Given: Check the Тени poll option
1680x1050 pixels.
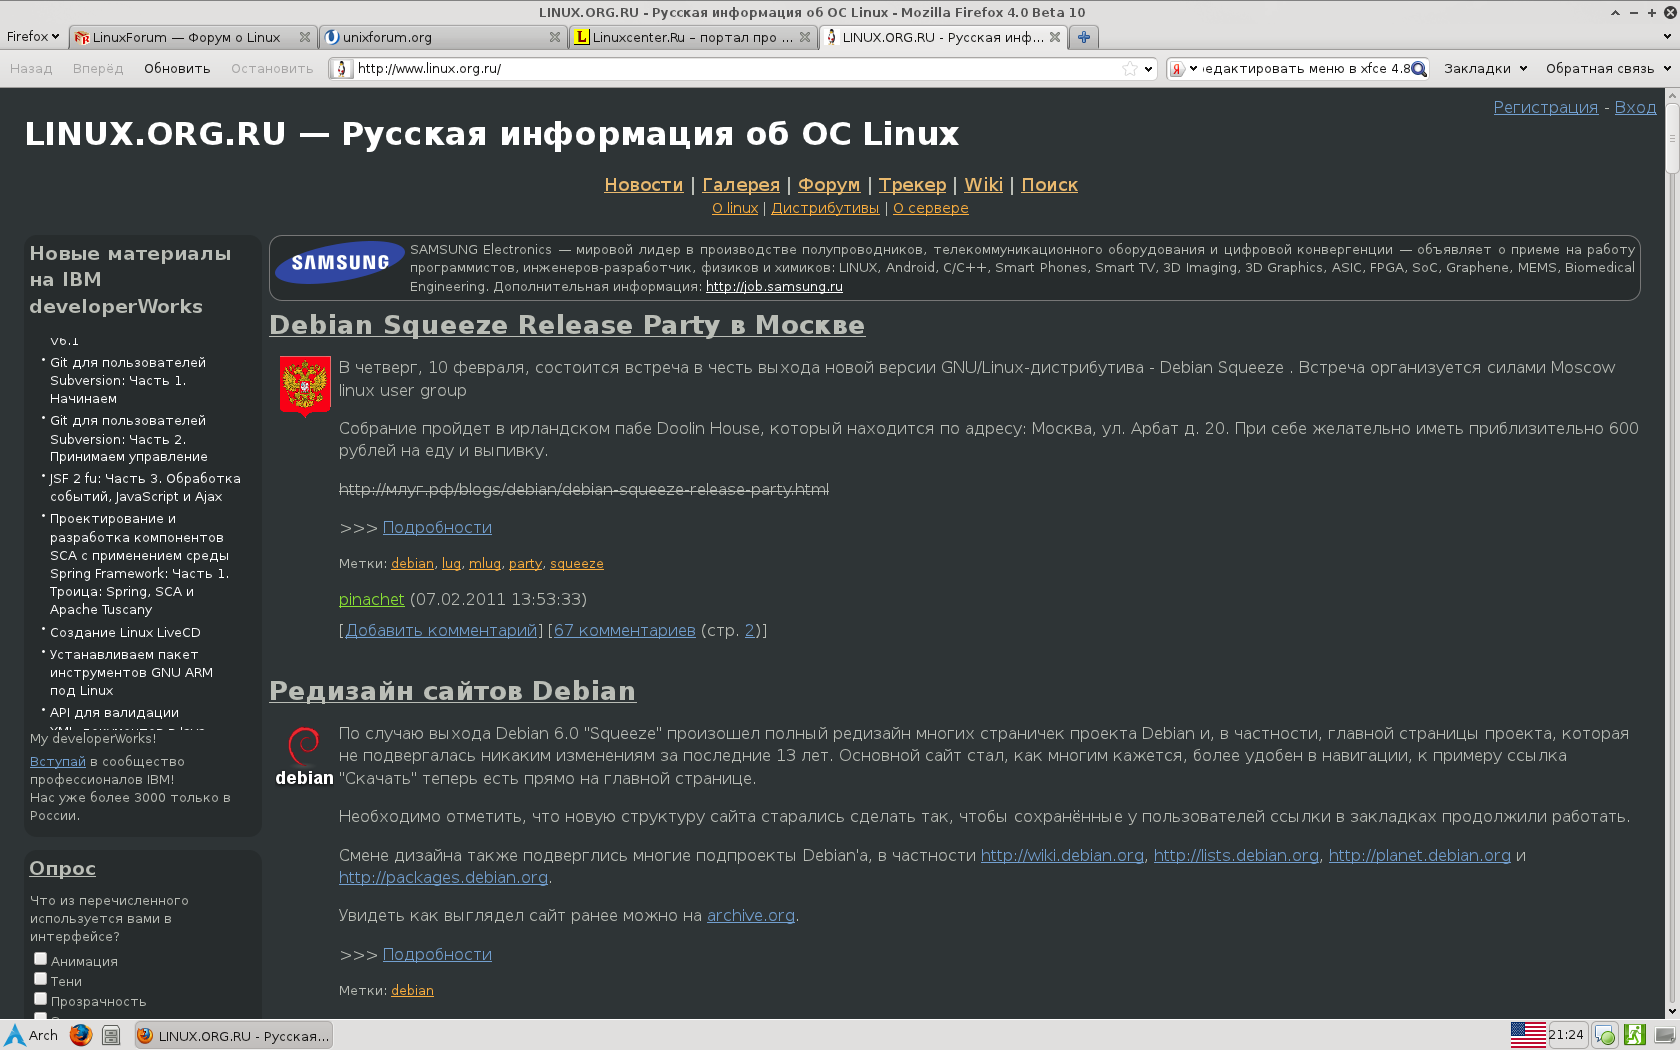Looking at the screenshot, I should click(x=40, y=979).
